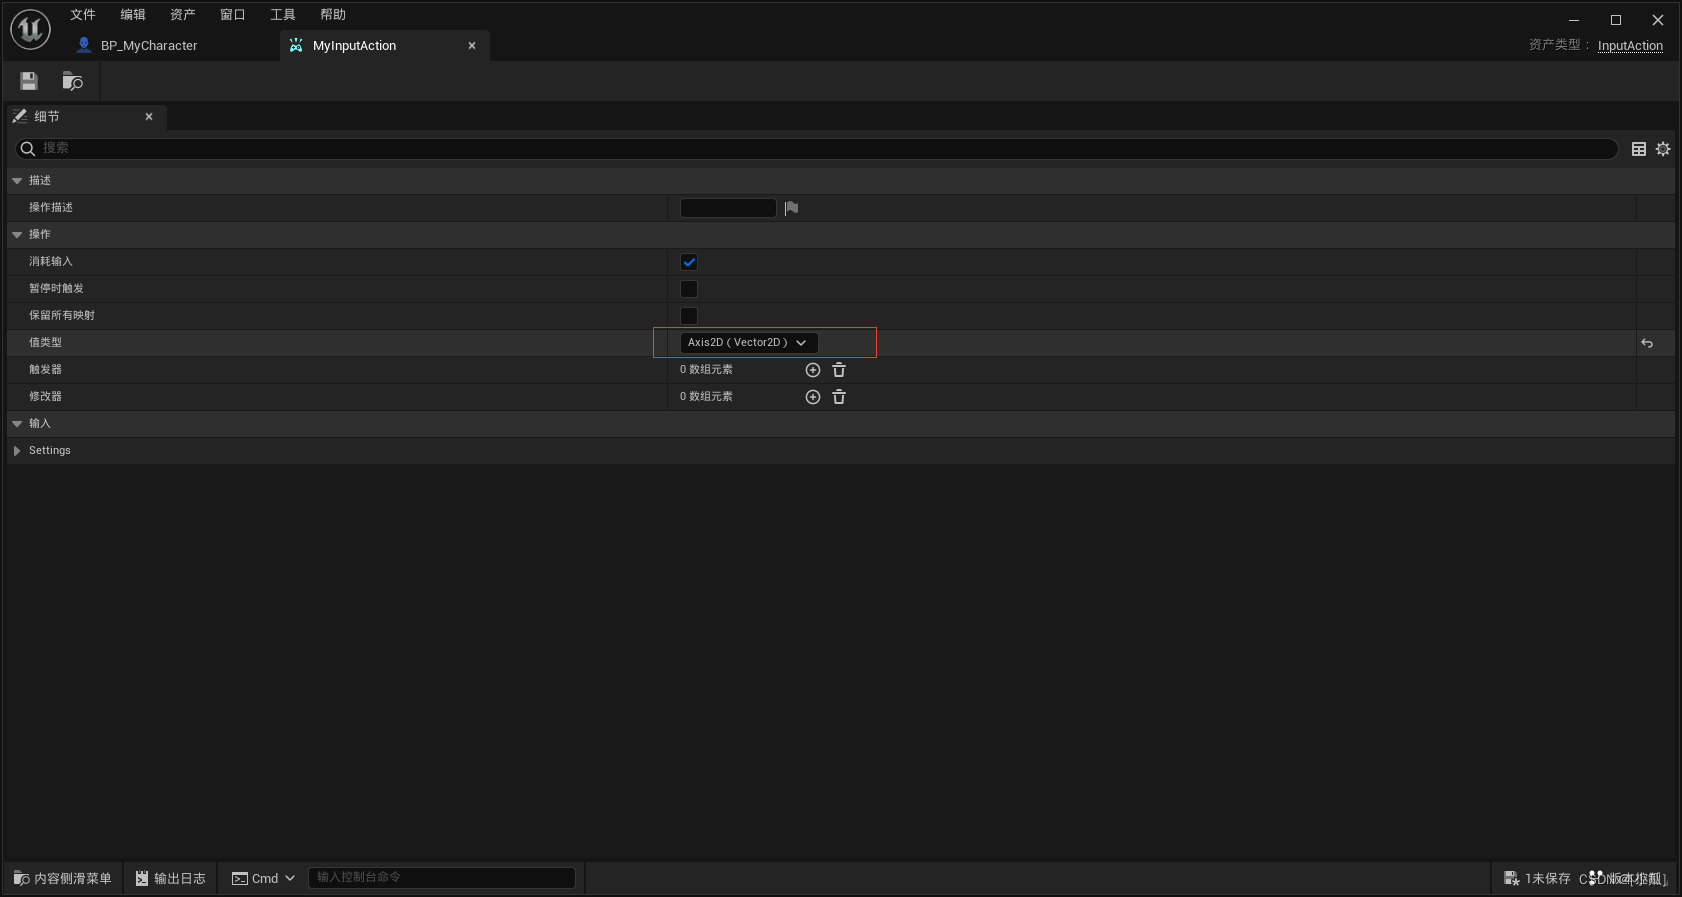Open the 帮助 menu
1682x897 pixels.
coord(333,14)
